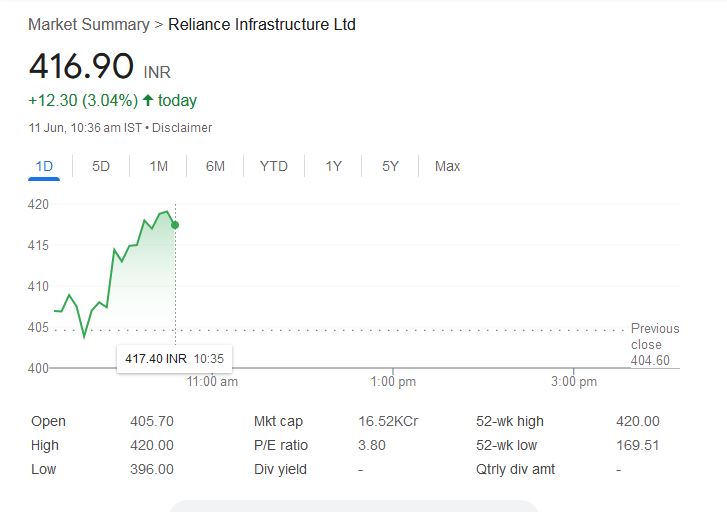Click the 11:00 am axis label
The image size is (727, 512).
pos(213,382)
